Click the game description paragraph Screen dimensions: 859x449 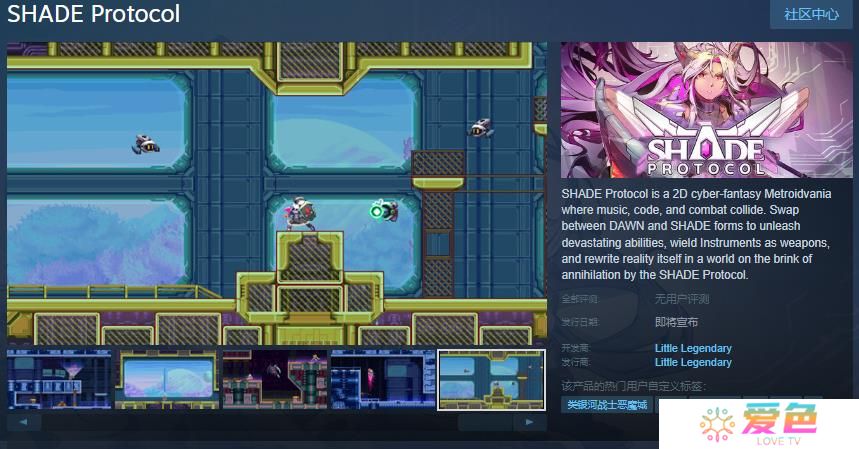click(x=696, y=234)
